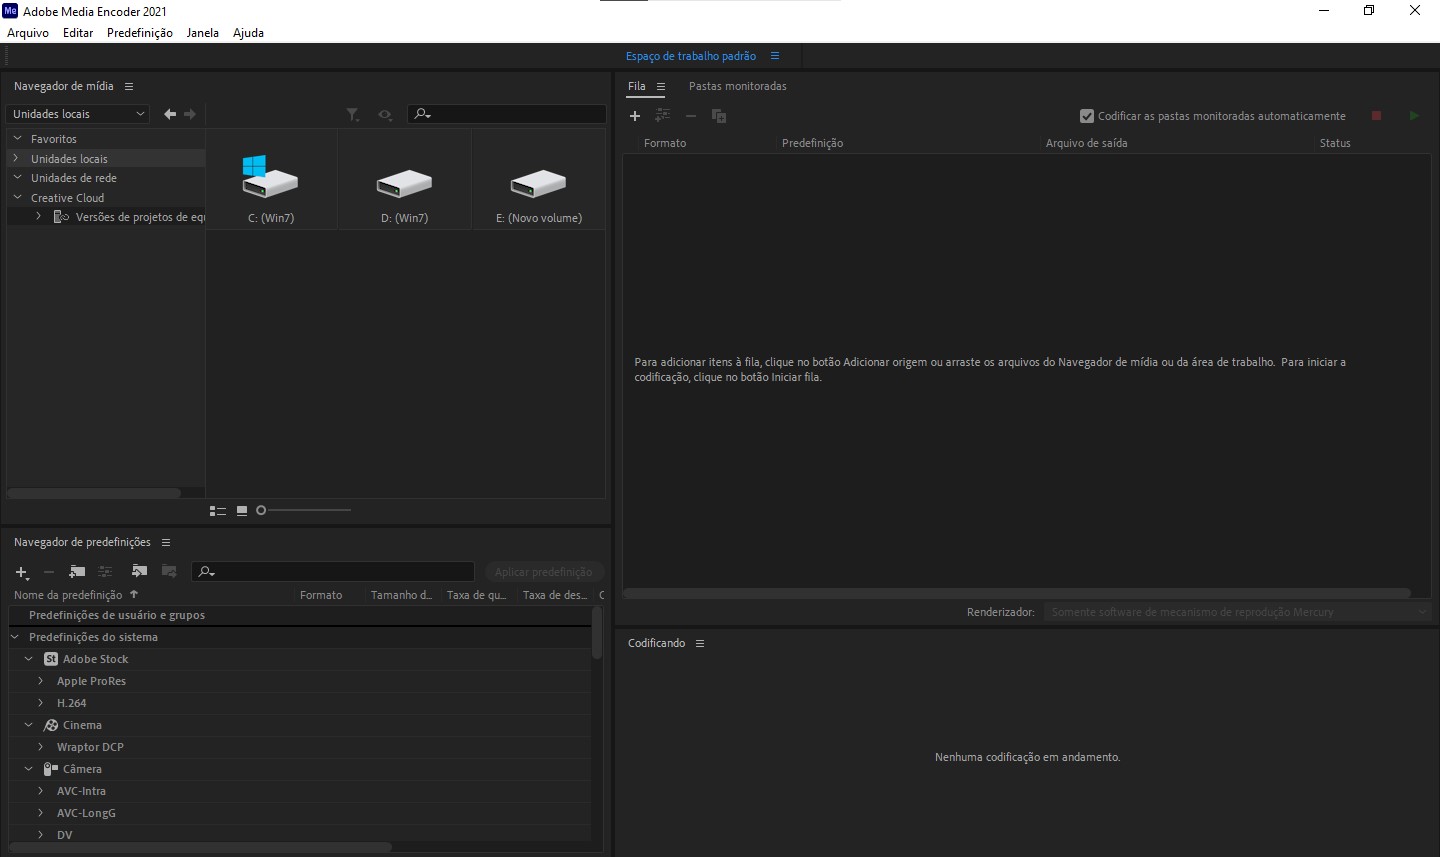Collapse the Creative Cloud tree node
This screenshot has width=1440, height=857.
click(x=17, y=198)
